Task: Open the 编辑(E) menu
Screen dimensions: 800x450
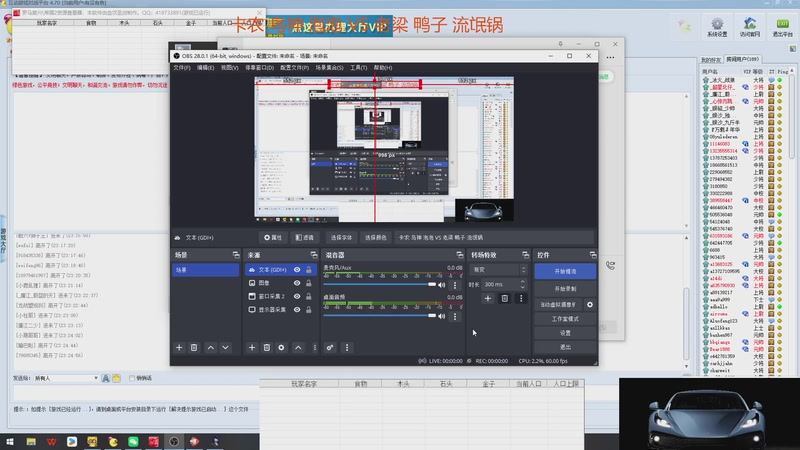Action: [x=206, y=67]
